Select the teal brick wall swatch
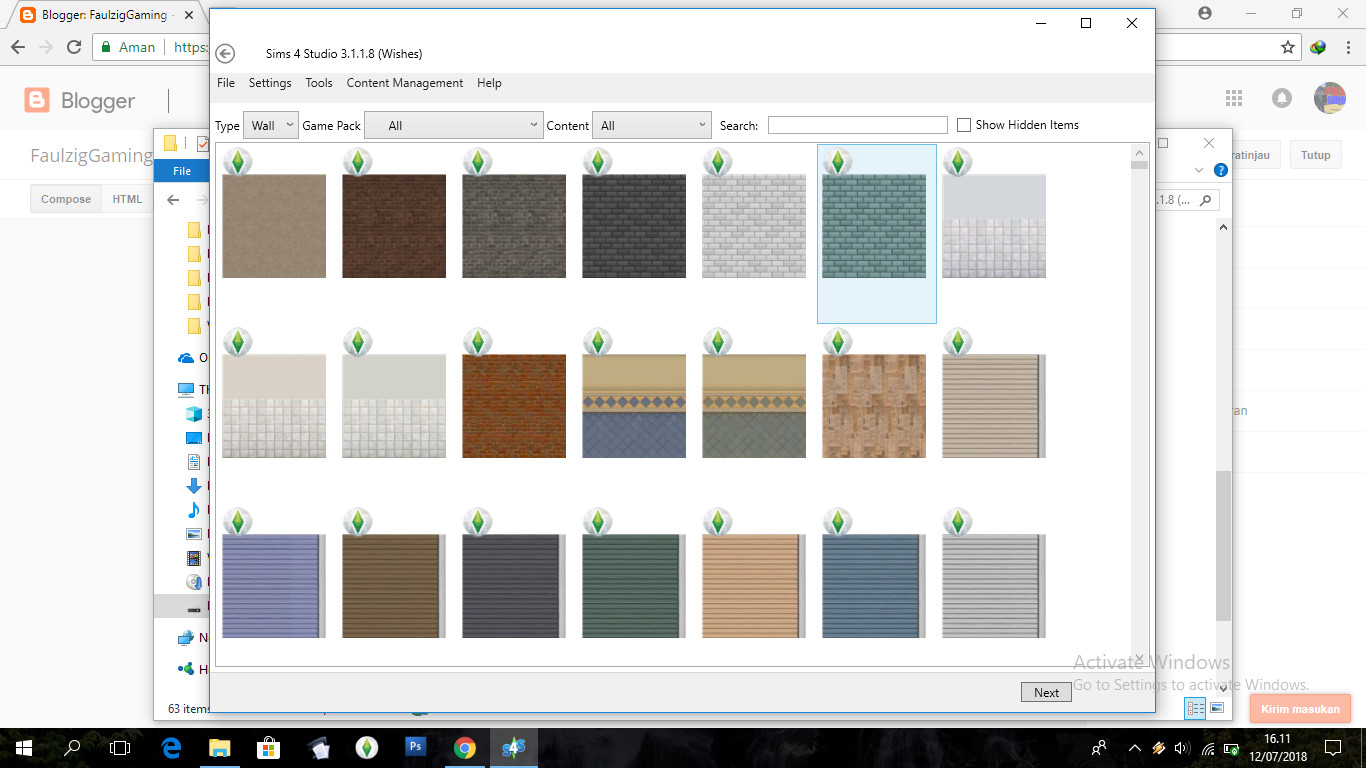 (876, 225)
